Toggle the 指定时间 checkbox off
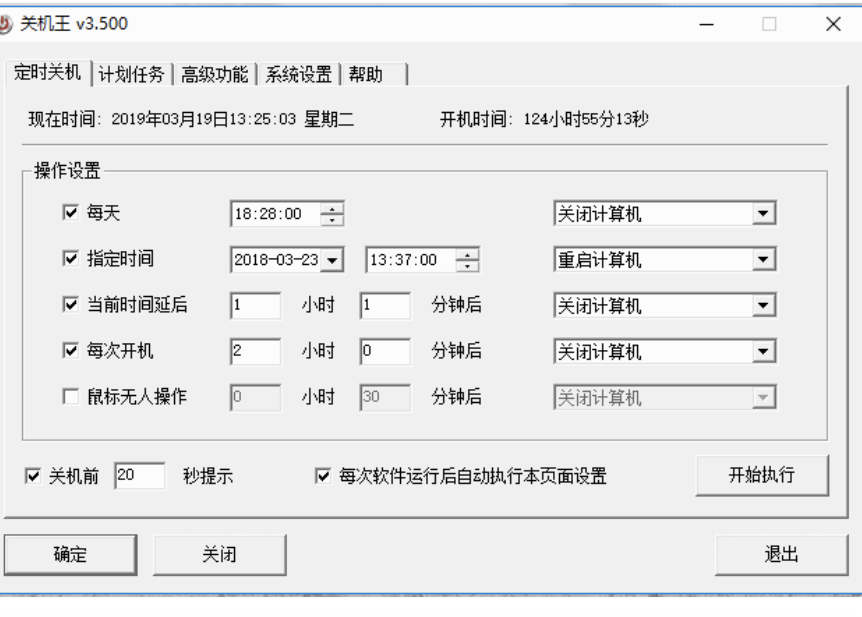Image resolution: width=862 pixels, height=617 pixels. coord(70,259)
